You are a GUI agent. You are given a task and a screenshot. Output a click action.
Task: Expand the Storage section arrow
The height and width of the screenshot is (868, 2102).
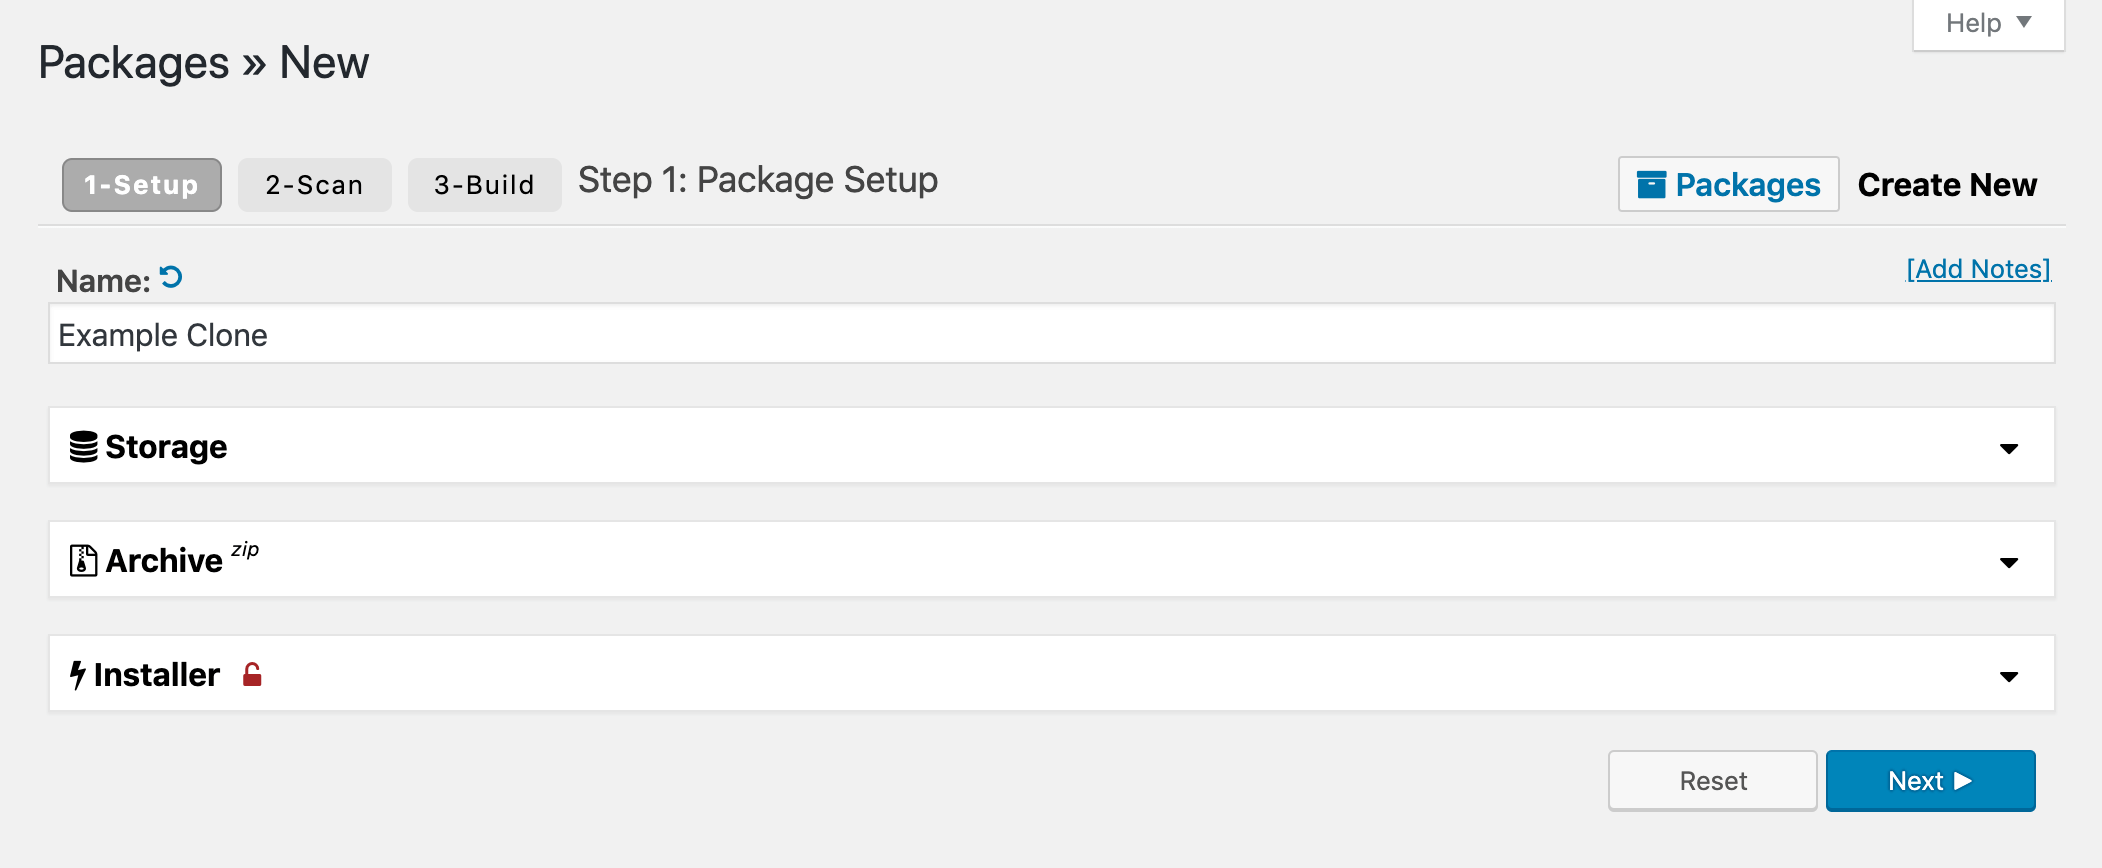pos(2008,449)
